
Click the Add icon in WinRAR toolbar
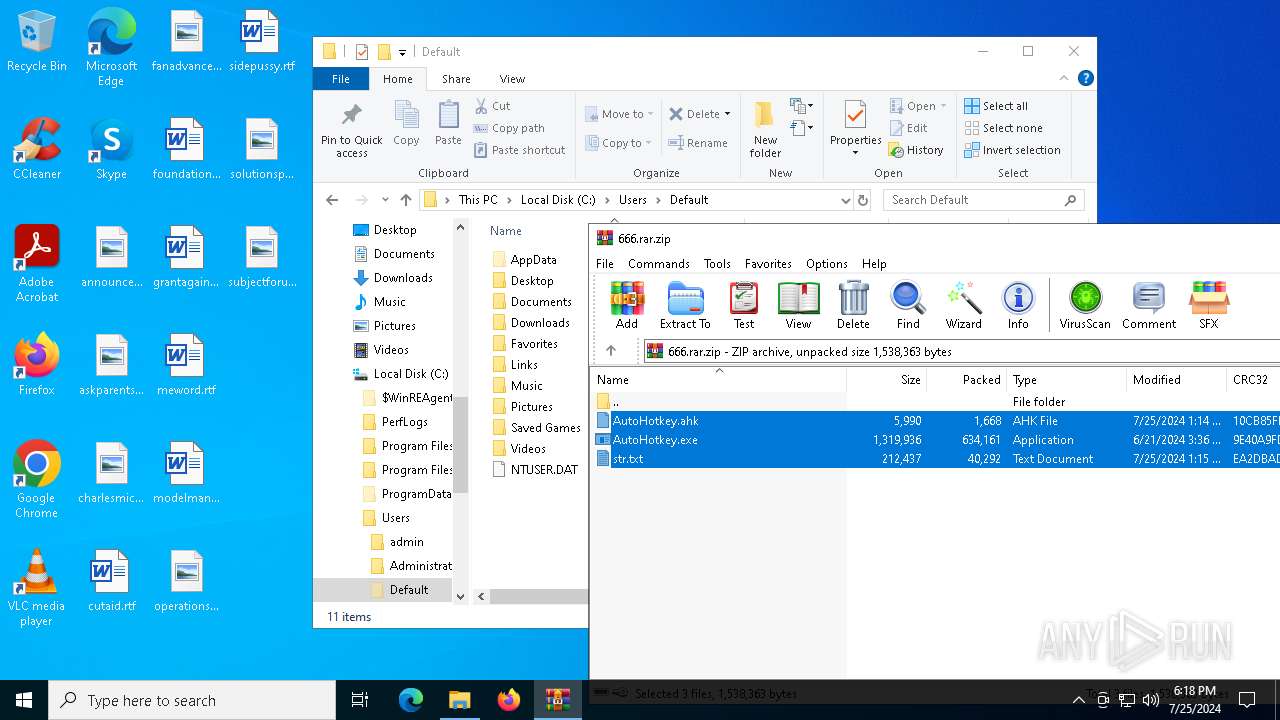click(627, 305)
